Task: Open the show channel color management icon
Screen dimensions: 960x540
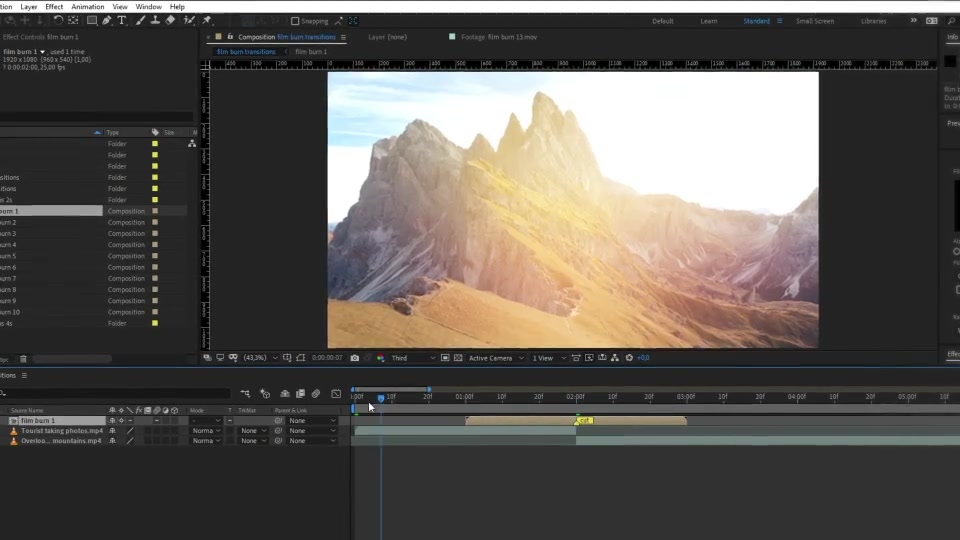Action: pos(381,358)
